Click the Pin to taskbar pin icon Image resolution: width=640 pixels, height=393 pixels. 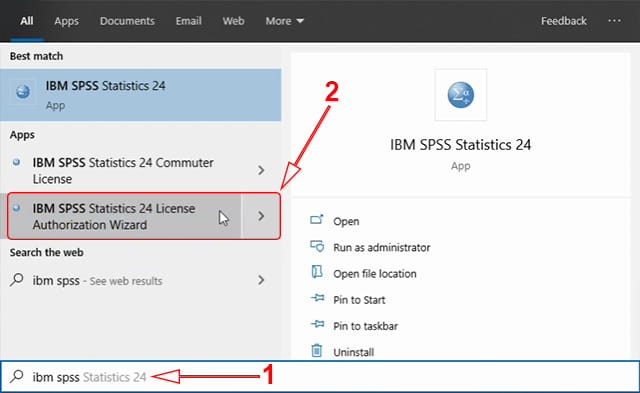tap(318, 325)
